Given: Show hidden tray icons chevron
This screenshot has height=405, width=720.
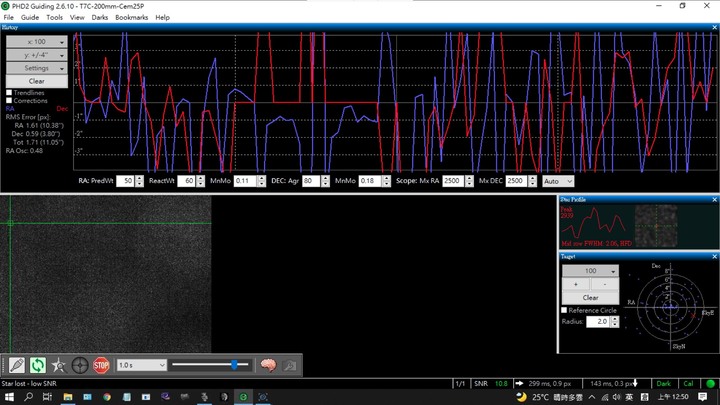Looking at the screenshot, I should click(592, 397).
